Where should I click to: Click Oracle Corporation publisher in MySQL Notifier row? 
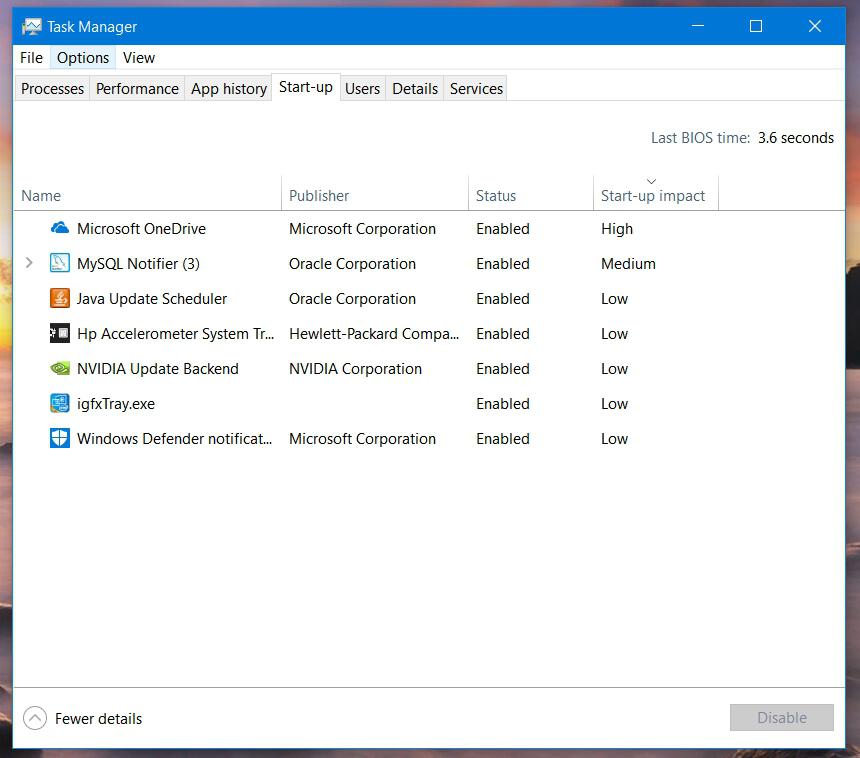click(x=353, y=264)
